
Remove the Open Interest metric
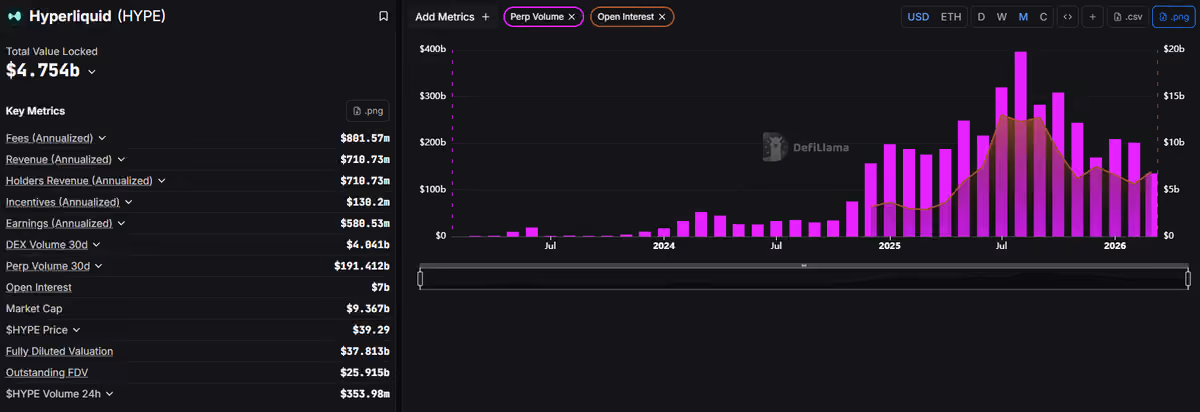click(x=662, y=17)
